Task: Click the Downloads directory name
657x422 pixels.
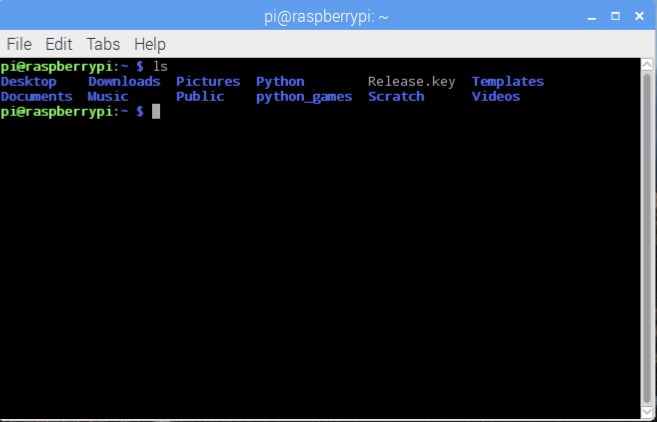Action: point(124,81)
